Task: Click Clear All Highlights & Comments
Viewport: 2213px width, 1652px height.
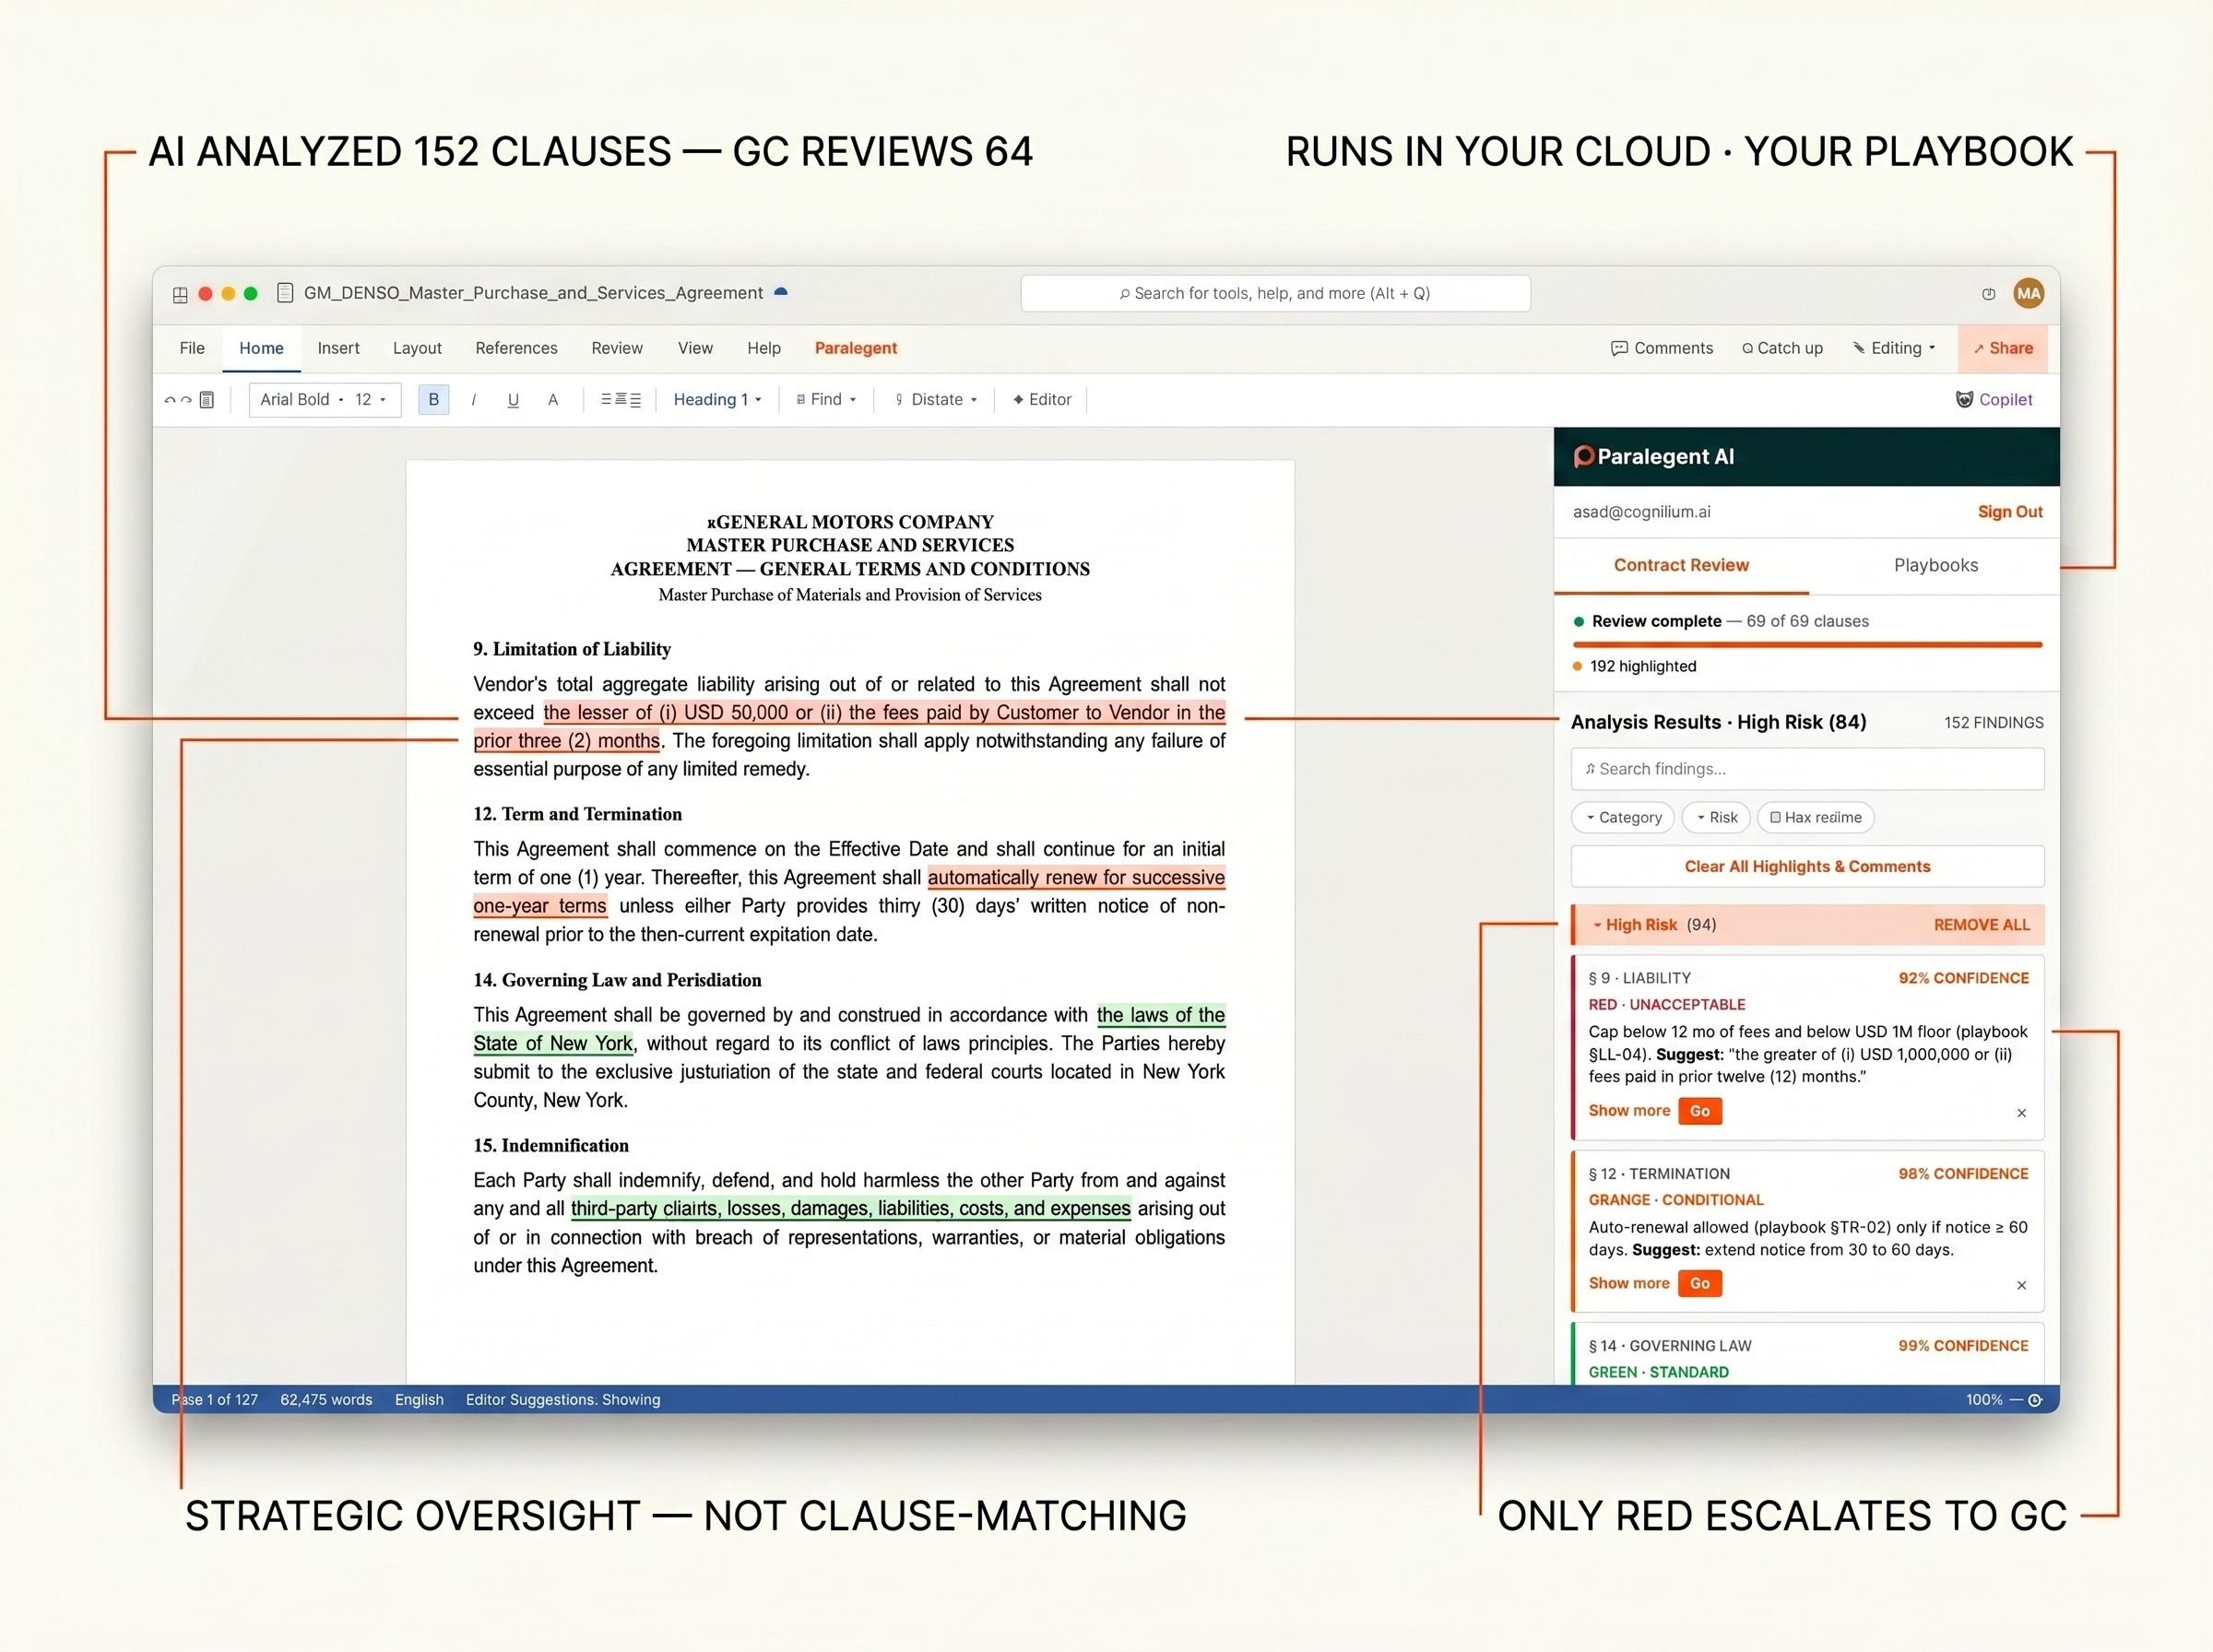Action: coord(1807,867)
